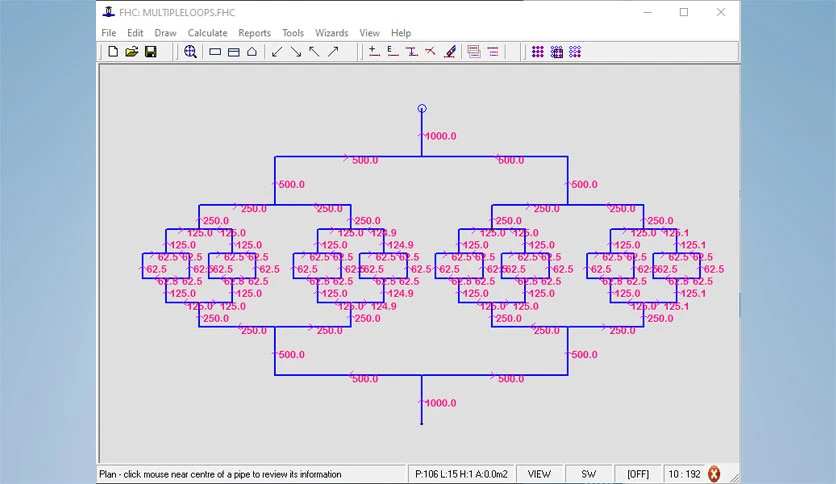Viewport: 836px width, 484px height.
Task: Choose the up-left arrow tool
Action: click(x=314, y=52)
